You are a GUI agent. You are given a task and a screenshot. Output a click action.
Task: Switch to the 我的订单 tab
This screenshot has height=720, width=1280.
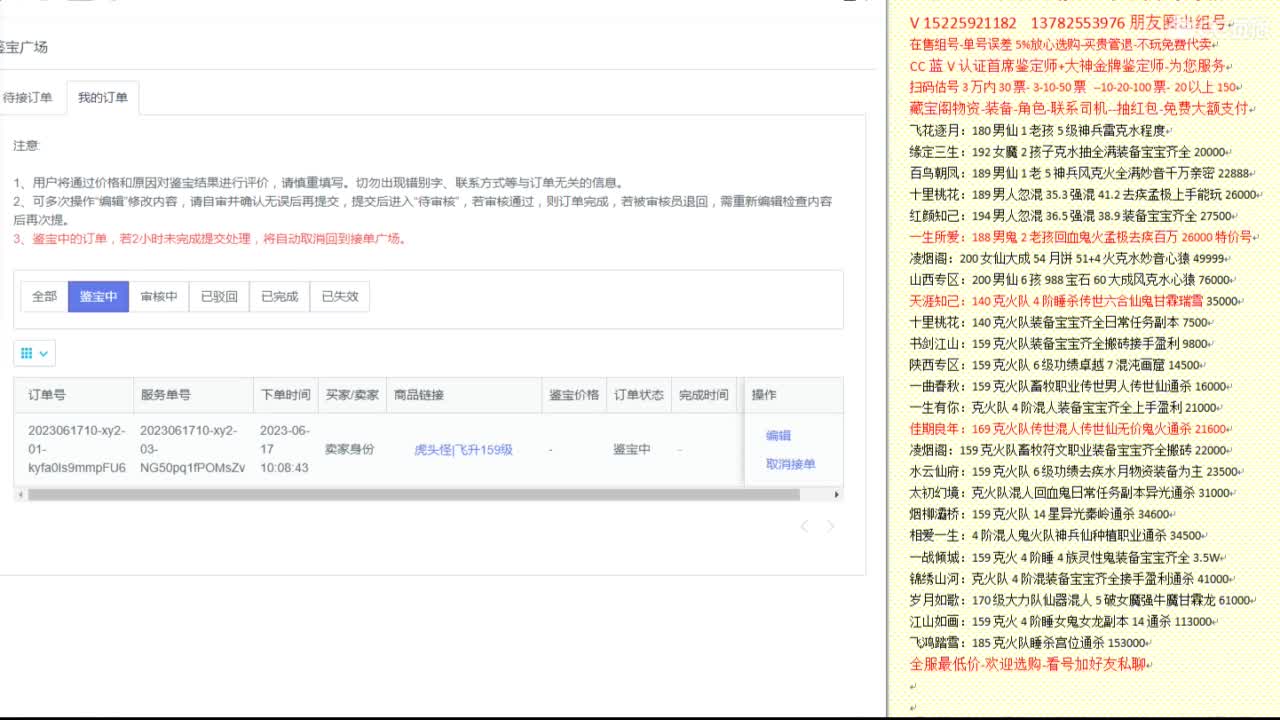(103, 97)
